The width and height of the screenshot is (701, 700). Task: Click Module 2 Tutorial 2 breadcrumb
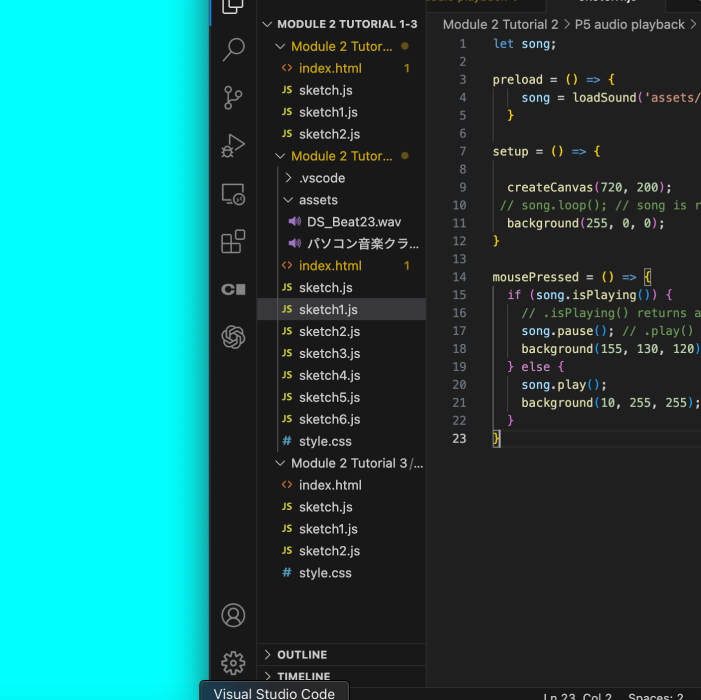(500, 25)
